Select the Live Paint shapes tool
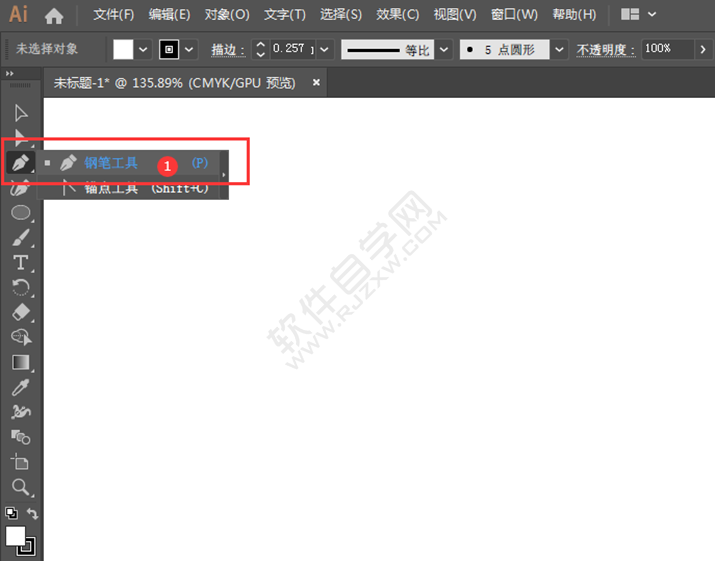The width and height of the screenshot is (715, 561). pyautogui.click(x=21, y=437)
